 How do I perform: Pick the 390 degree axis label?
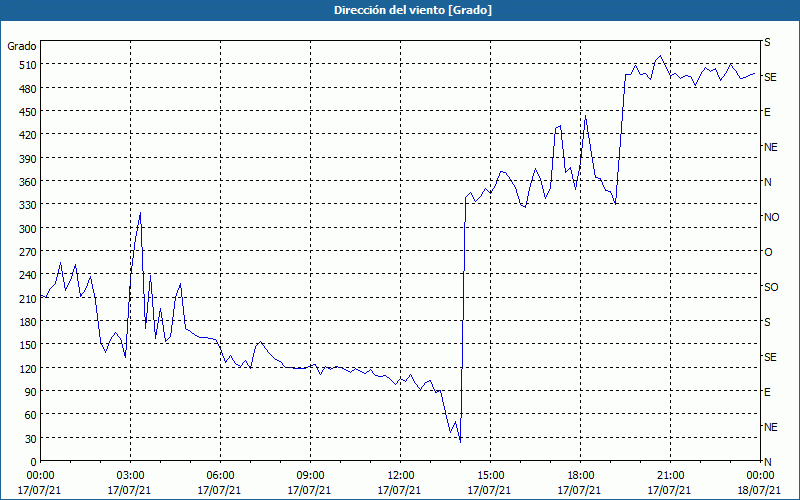pos(28,159)
